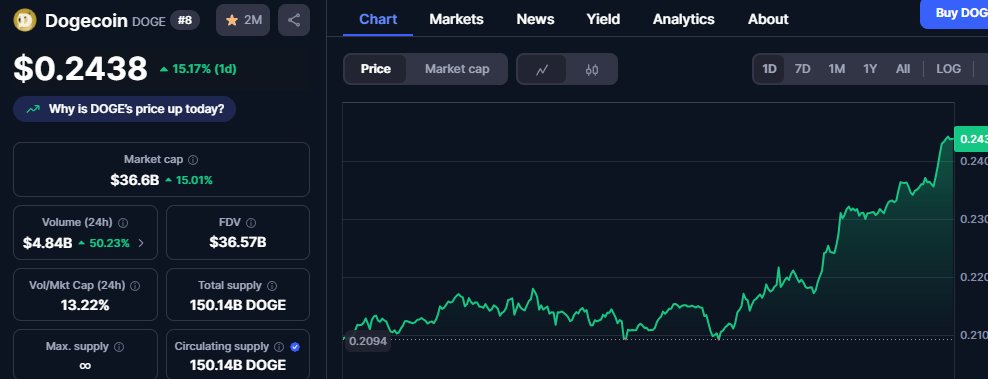This screenshot has height=379, width=988.
Task: Open the Markets tab
Action: 456,20
